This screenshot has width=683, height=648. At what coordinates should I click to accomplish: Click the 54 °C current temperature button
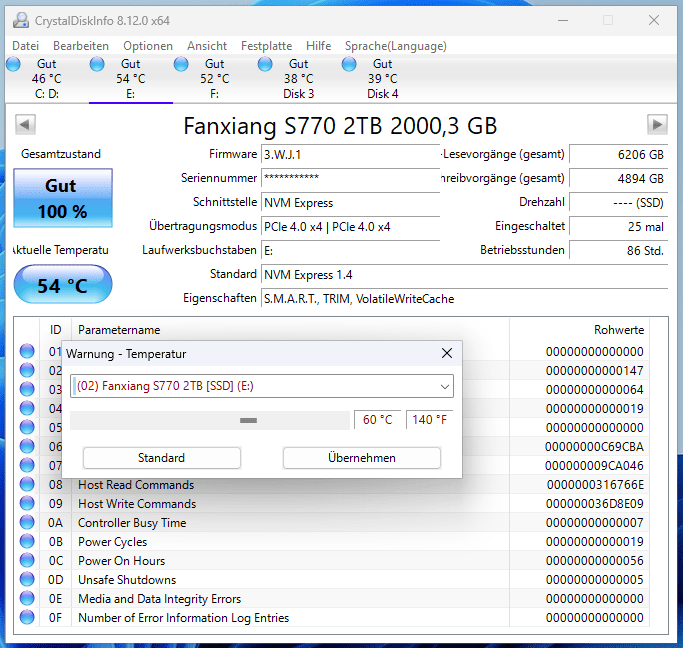tap(63, 284)
